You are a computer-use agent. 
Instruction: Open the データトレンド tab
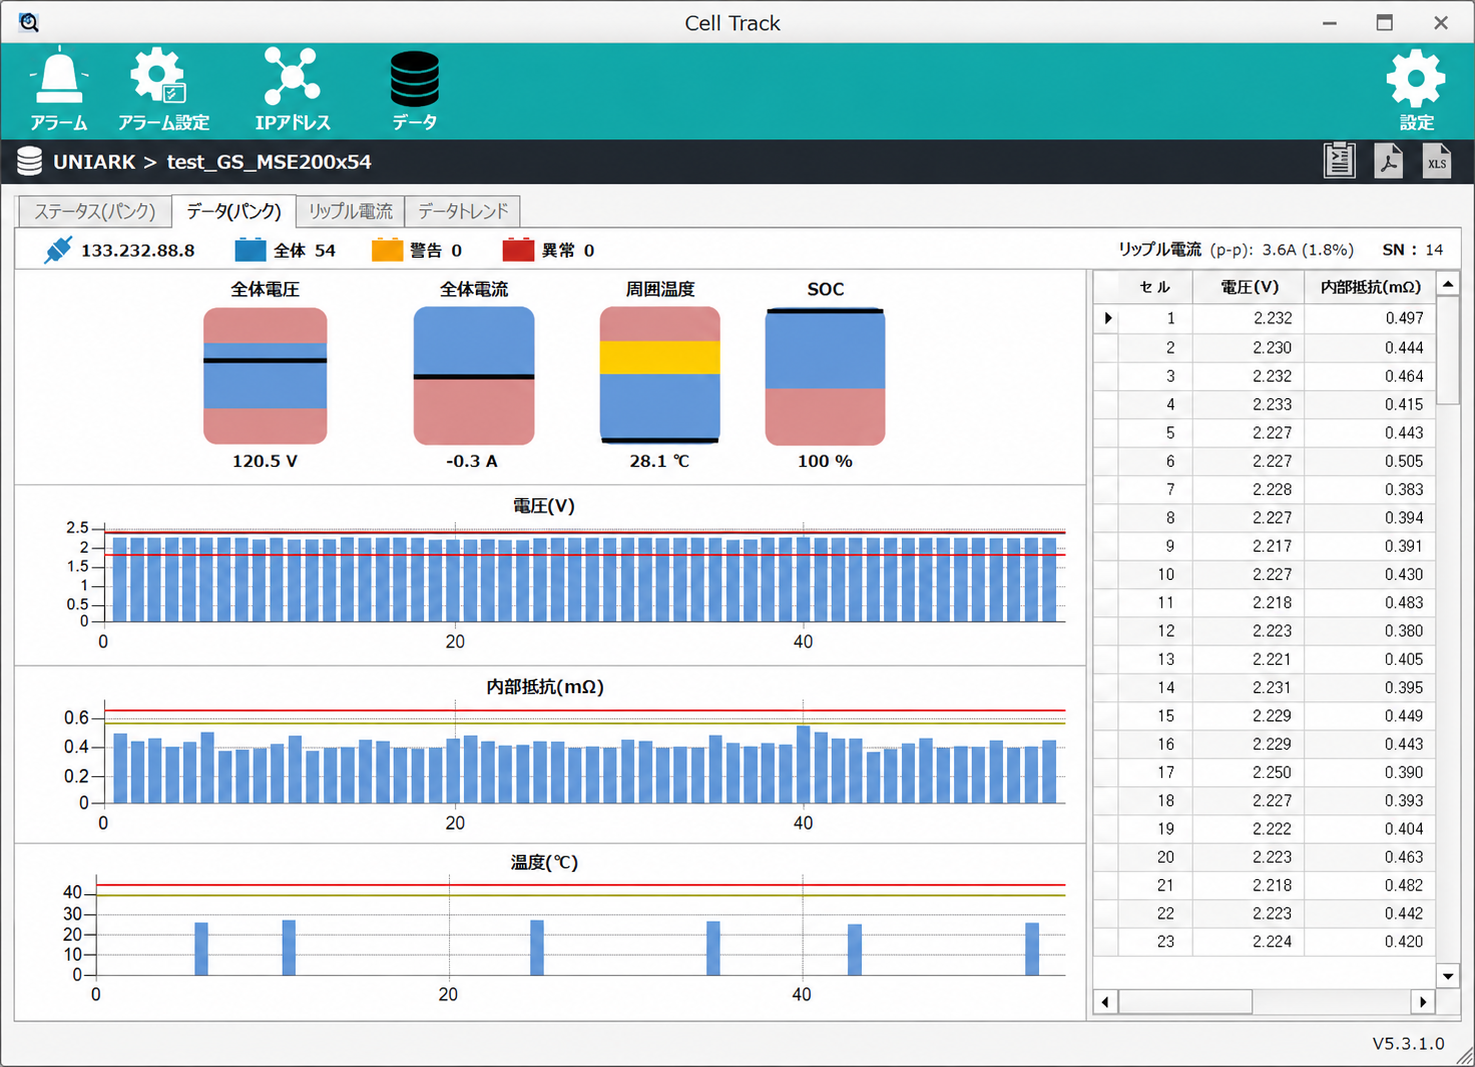coord(463,211)
